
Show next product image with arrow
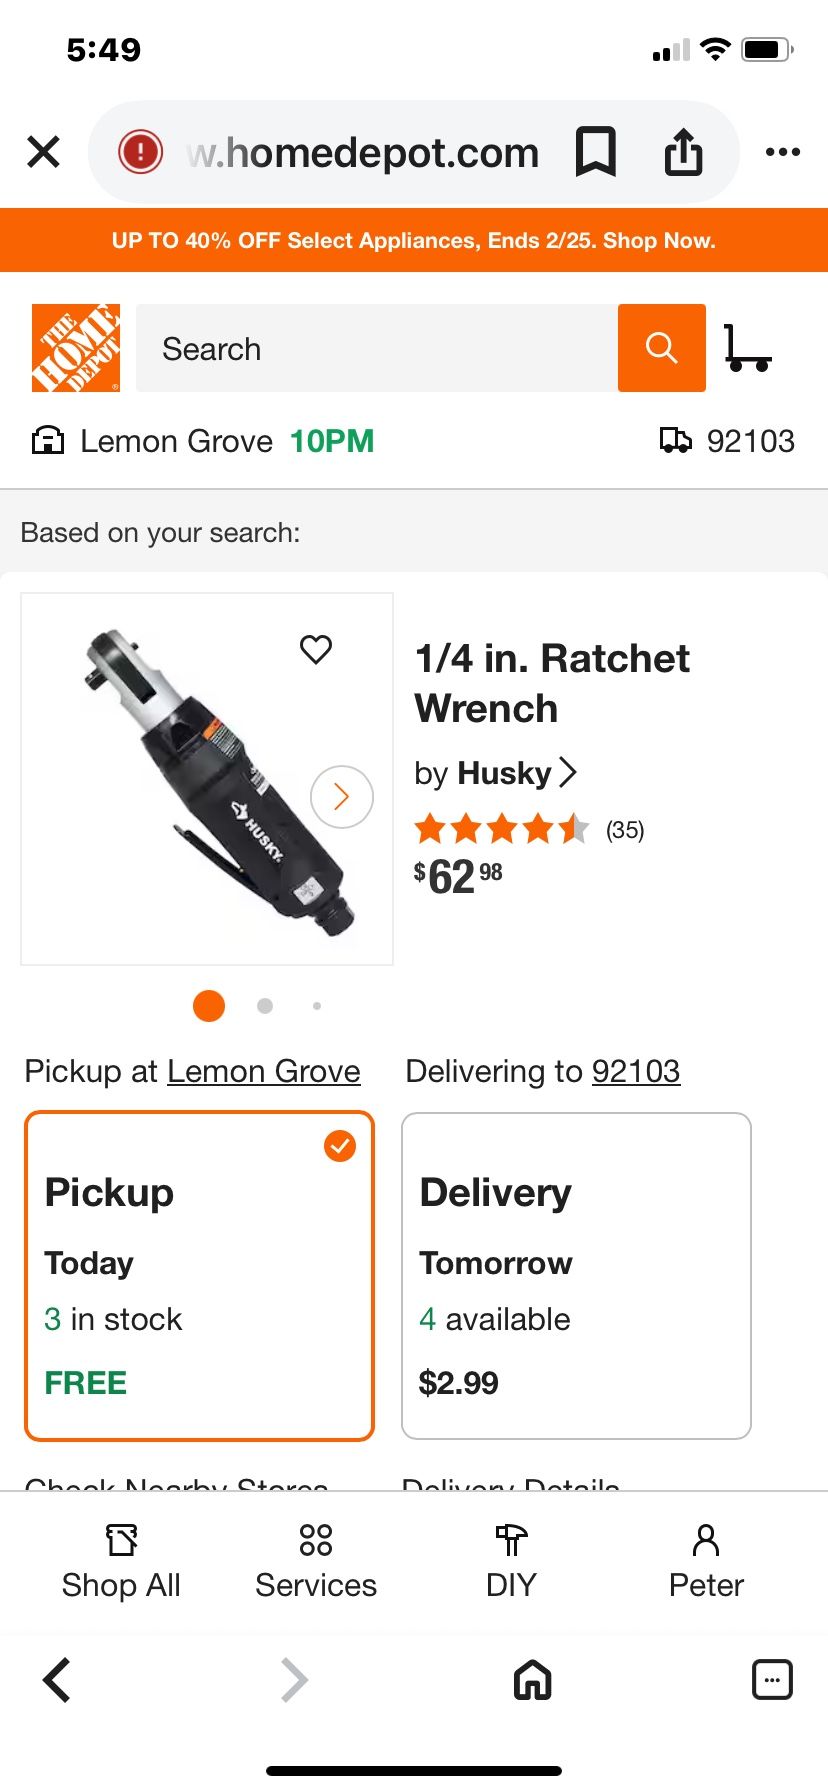pos(341,797)
